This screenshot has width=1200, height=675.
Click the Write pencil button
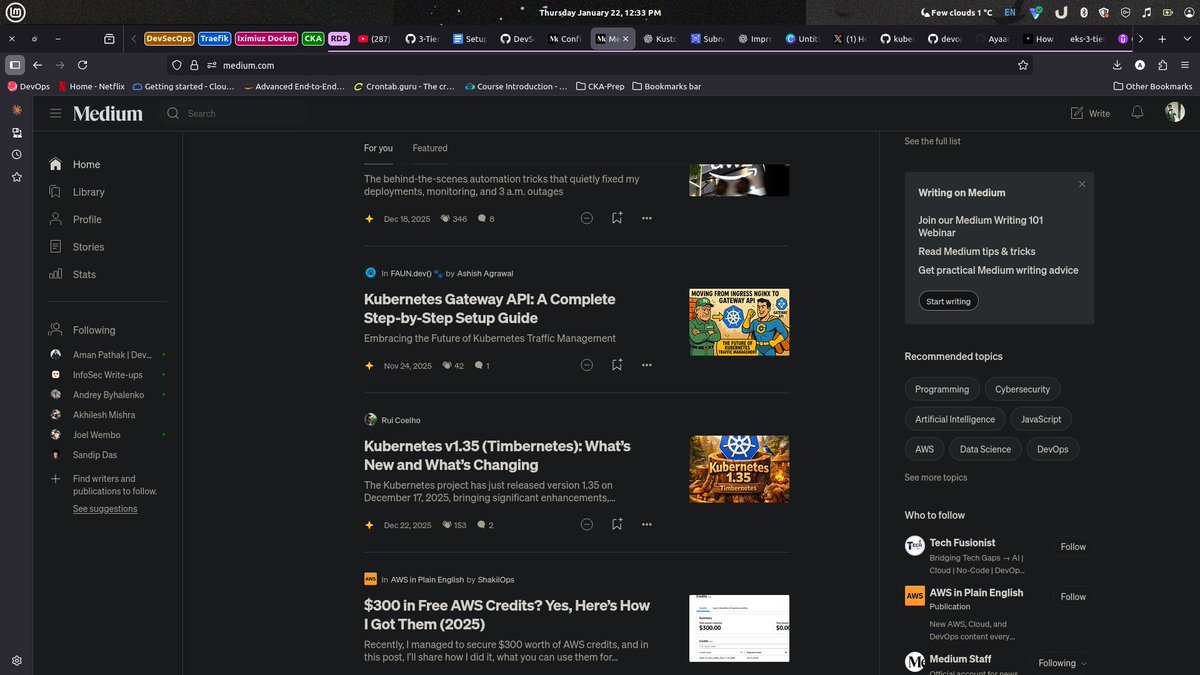1090,113
